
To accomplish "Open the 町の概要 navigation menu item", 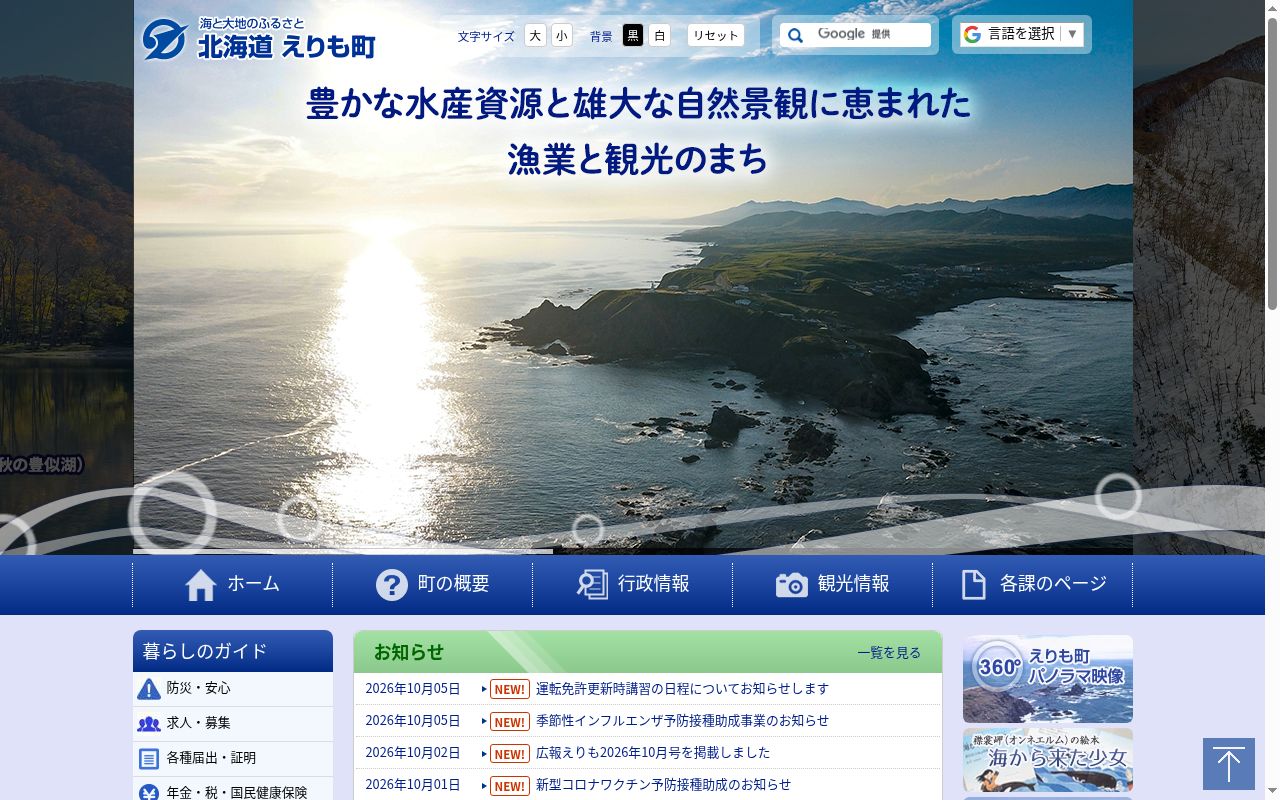I will [x=433, y=585].
